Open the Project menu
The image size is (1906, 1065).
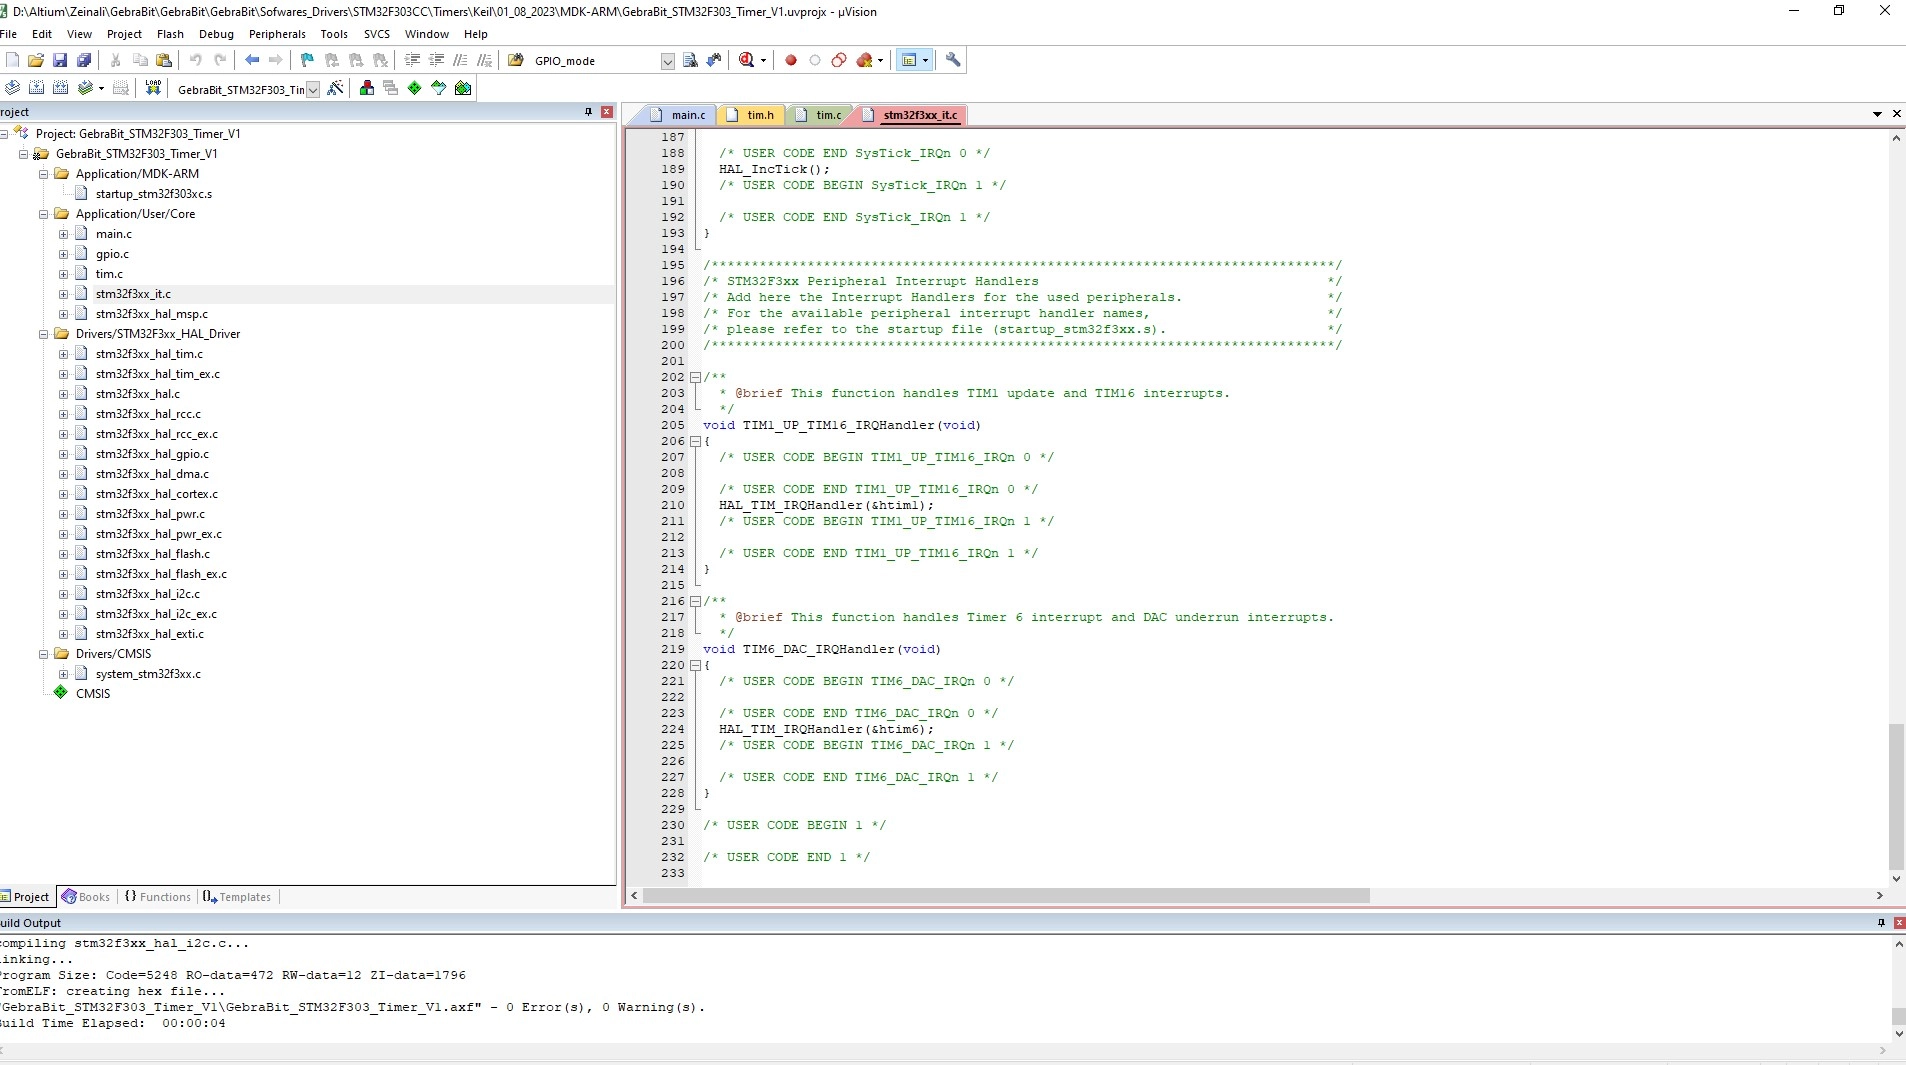(124, 34)
